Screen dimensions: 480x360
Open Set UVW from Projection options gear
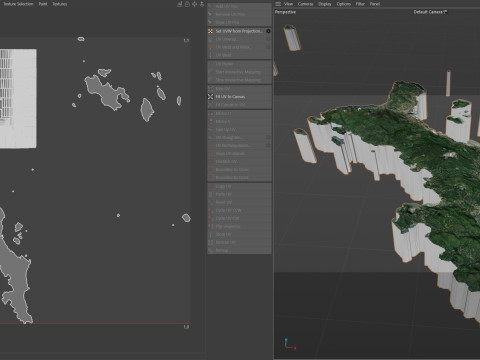tap(268, 31)
